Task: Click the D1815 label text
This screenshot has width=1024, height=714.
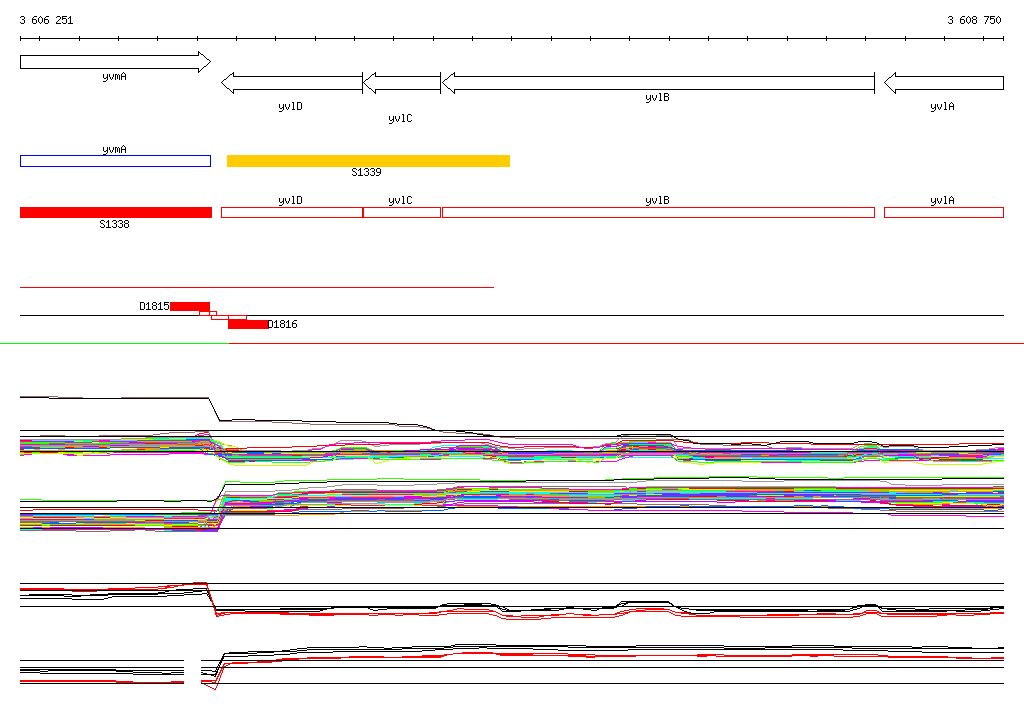Action: coord(154,306)
